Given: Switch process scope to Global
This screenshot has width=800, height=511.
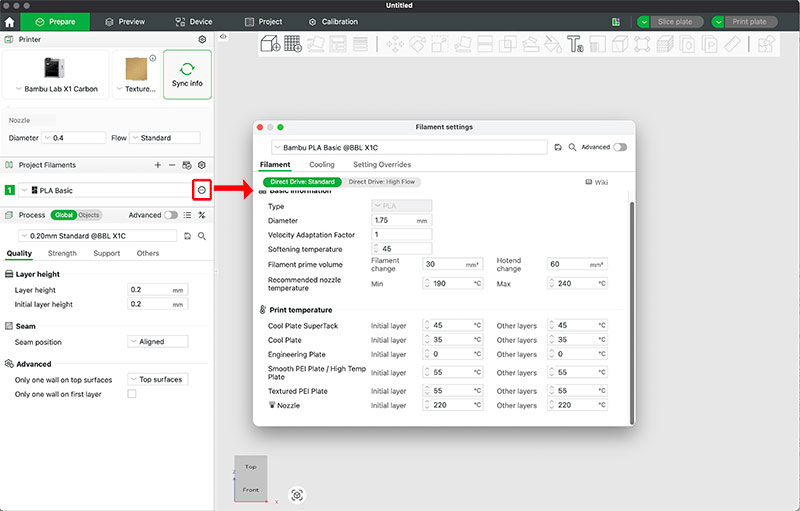Looking at the screenshot, I should pos(64,215).
